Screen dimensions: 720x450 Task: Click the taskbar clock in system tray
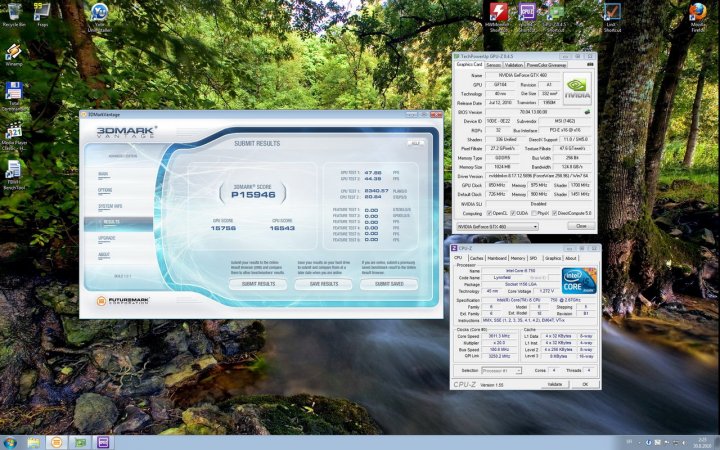pyautogui.click(x=703, y=443)
